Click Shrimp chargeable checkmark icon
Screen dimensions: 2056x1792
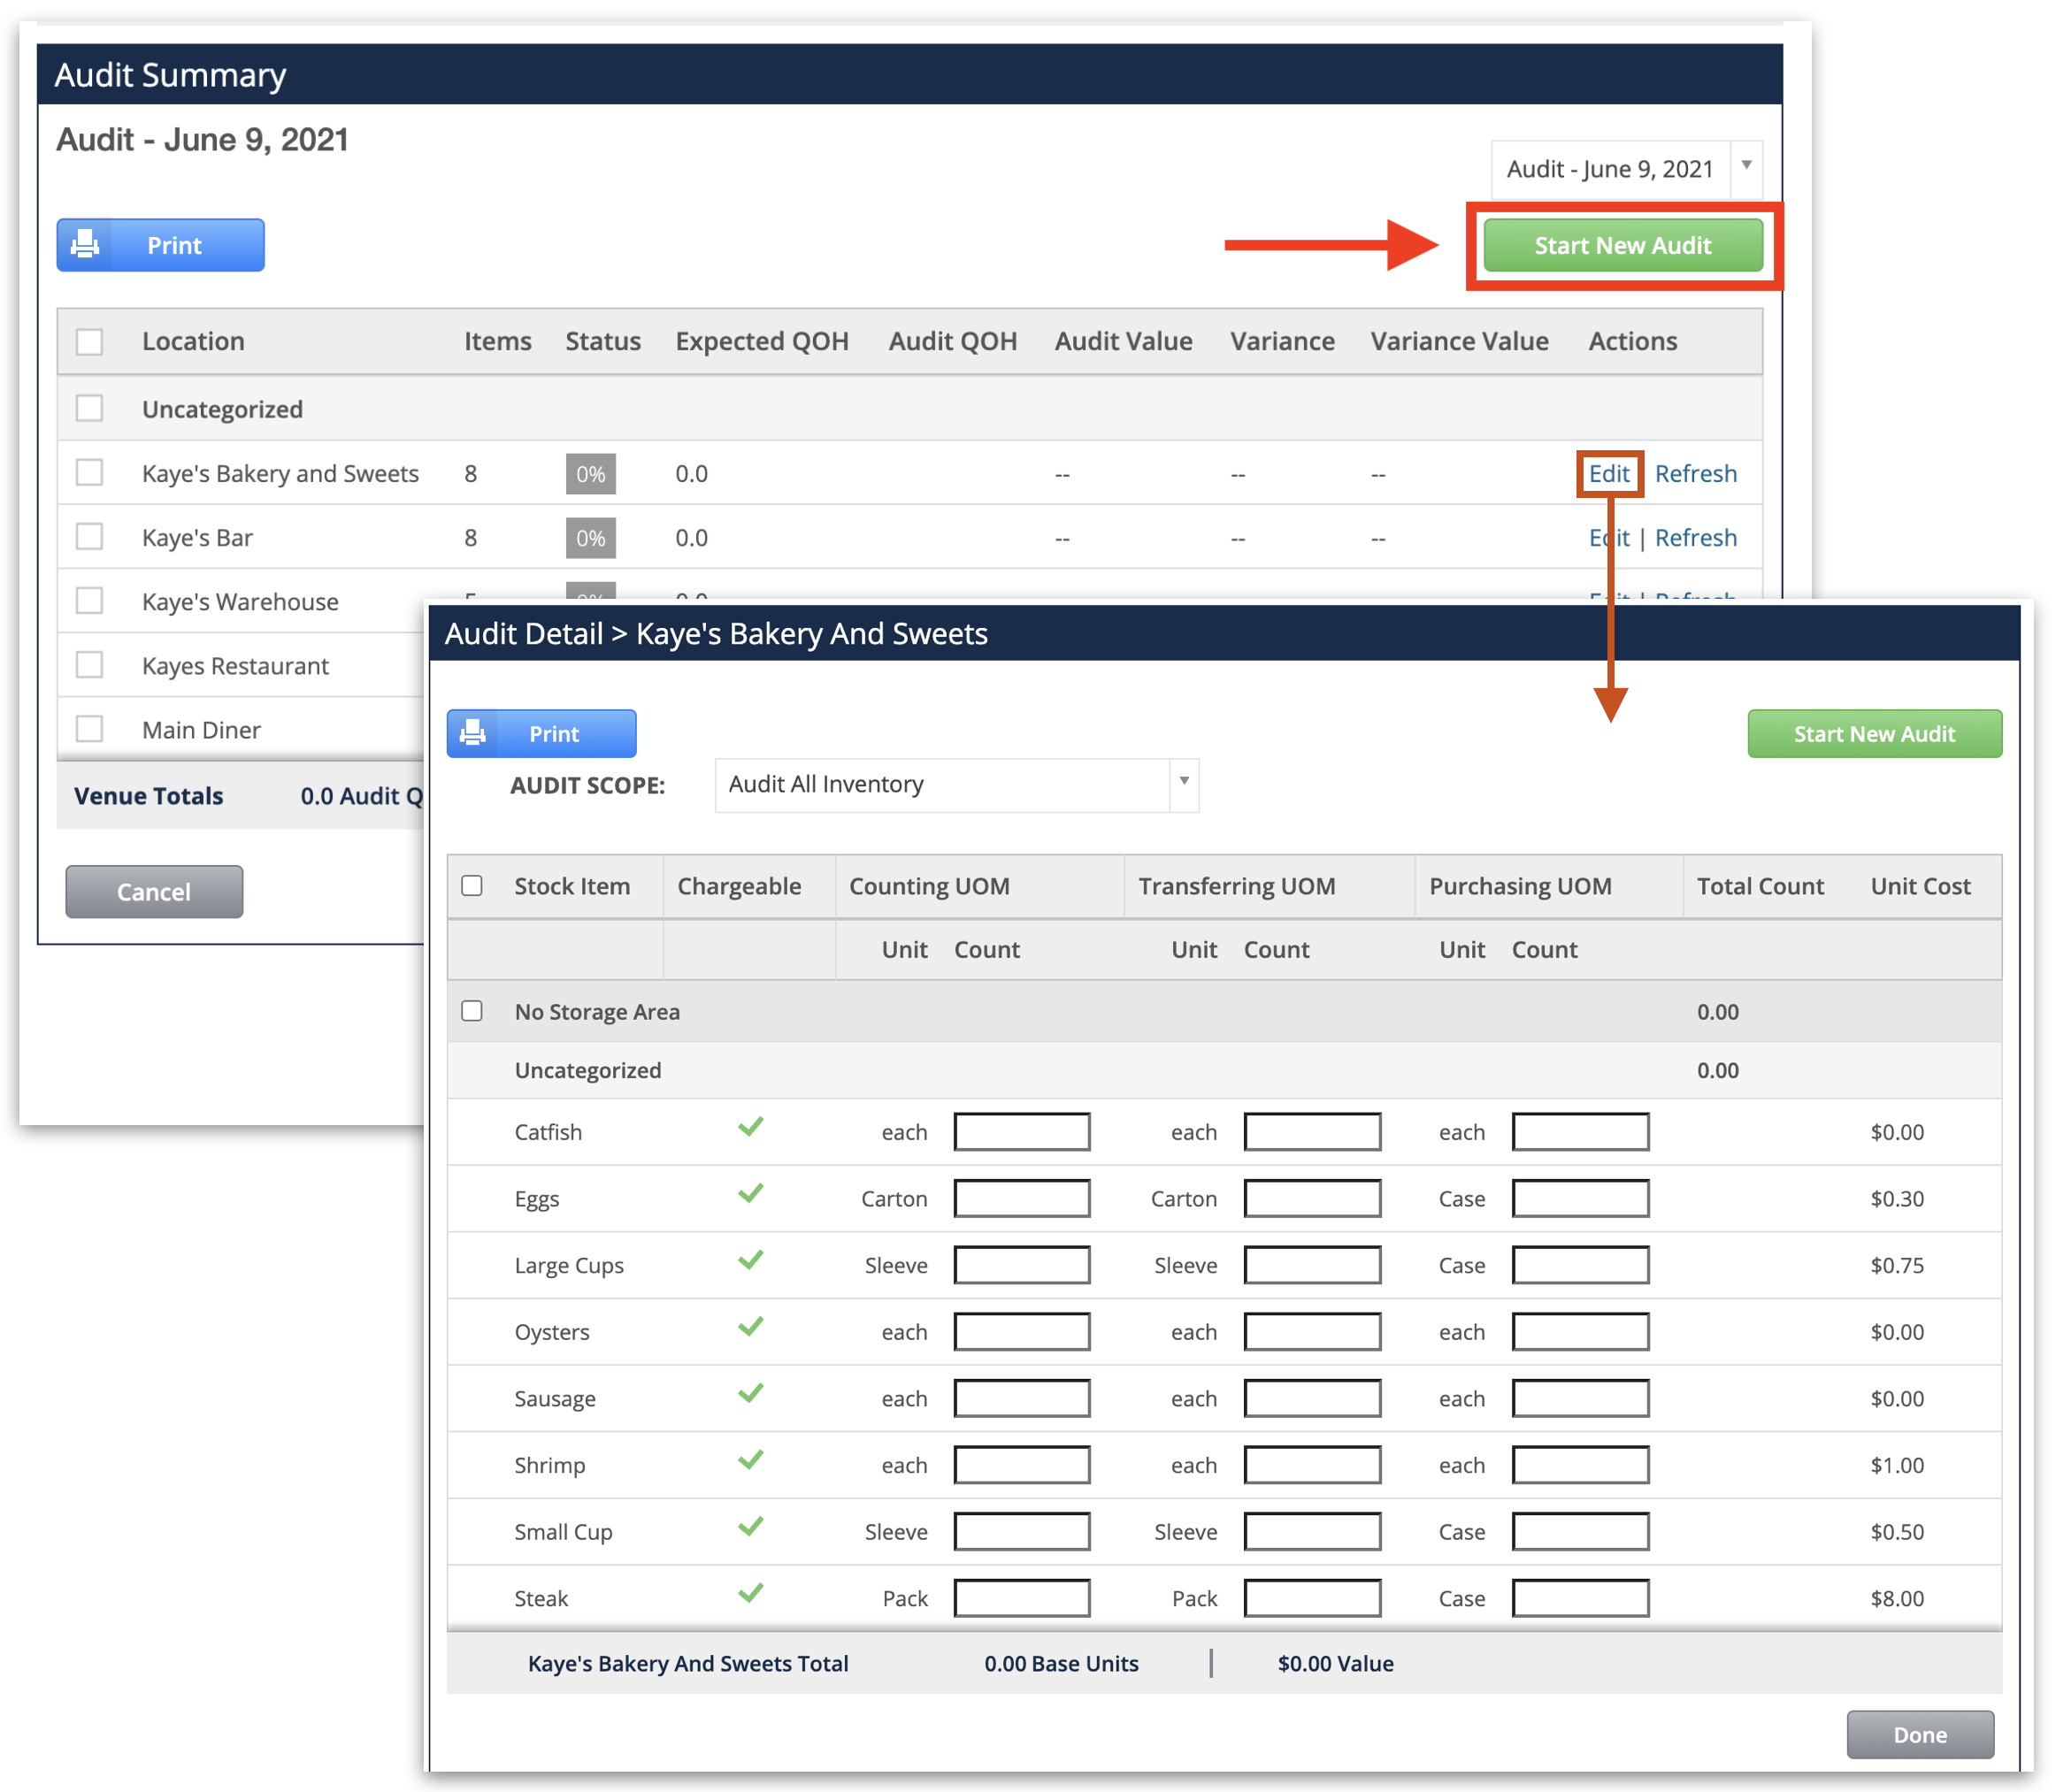click(751, 1460)
